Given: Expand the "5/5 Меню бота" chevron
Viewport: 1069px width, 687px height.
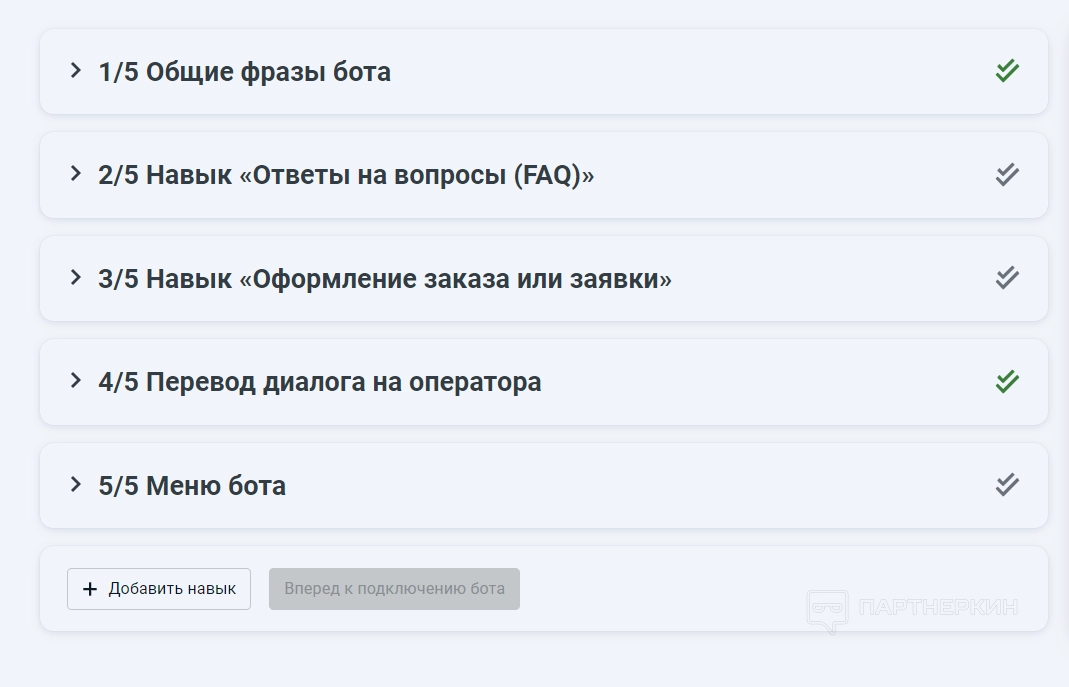Looking at the screenshot, I should [x=75, y=484].
